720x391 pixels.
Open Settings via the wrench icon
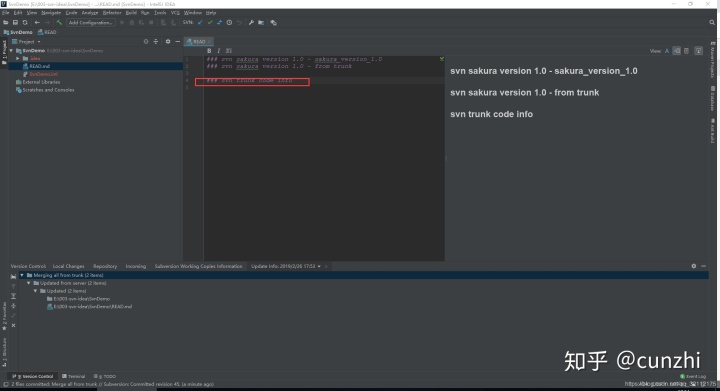coord(251,22)
